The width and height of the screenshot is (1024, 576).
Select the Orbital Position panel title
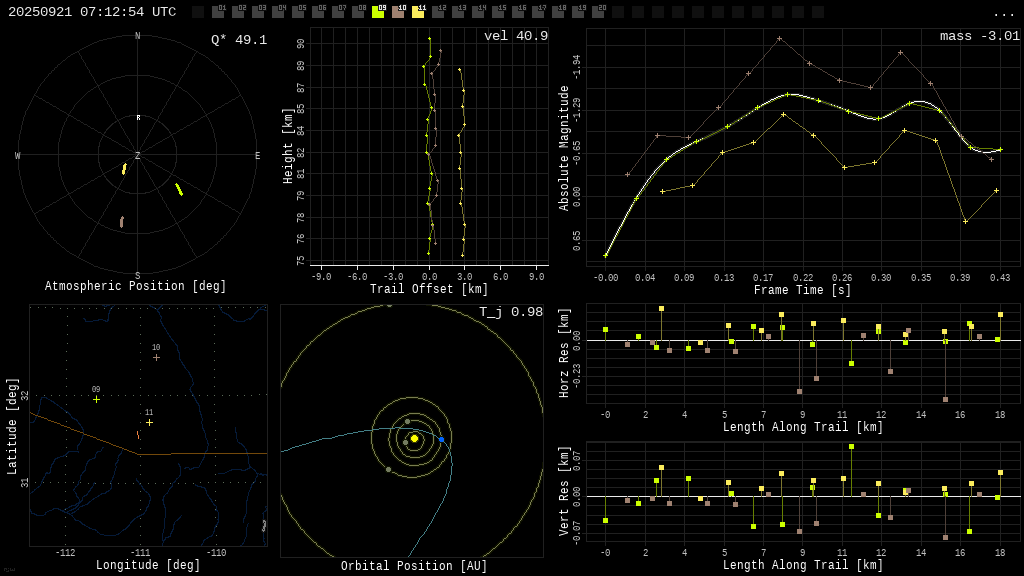[x=414, y=567]
